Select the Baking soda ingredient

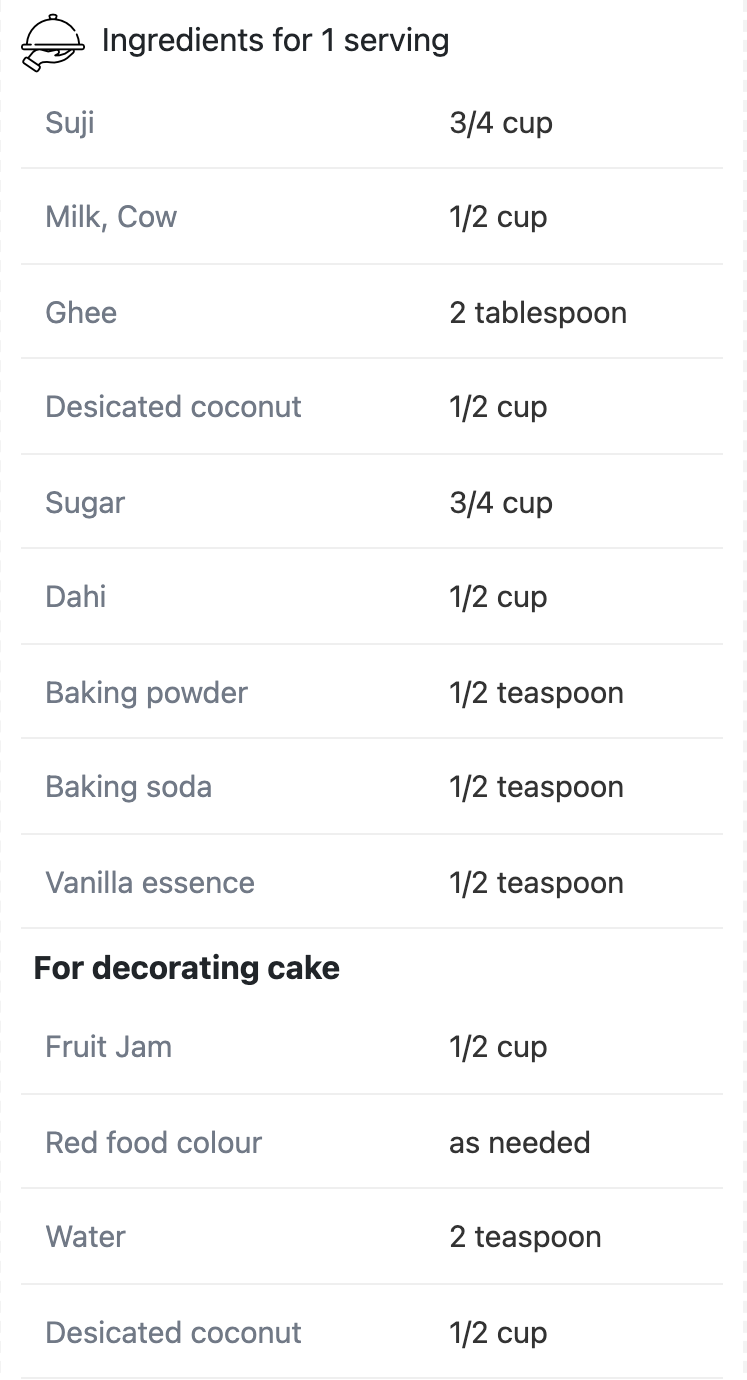pos(128,787)
